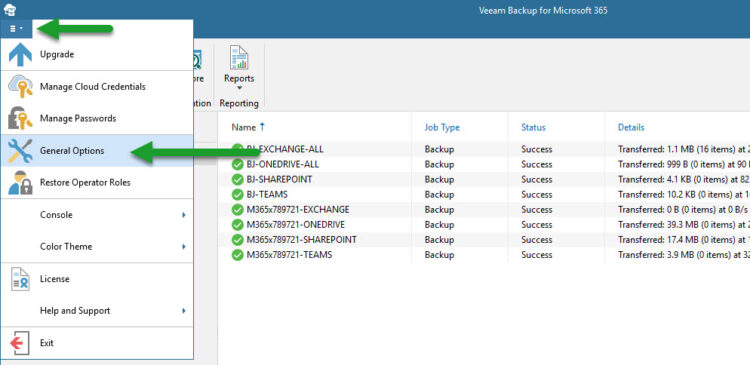
Task: Click the Name column sort arrow
Action: pos(262,127)
